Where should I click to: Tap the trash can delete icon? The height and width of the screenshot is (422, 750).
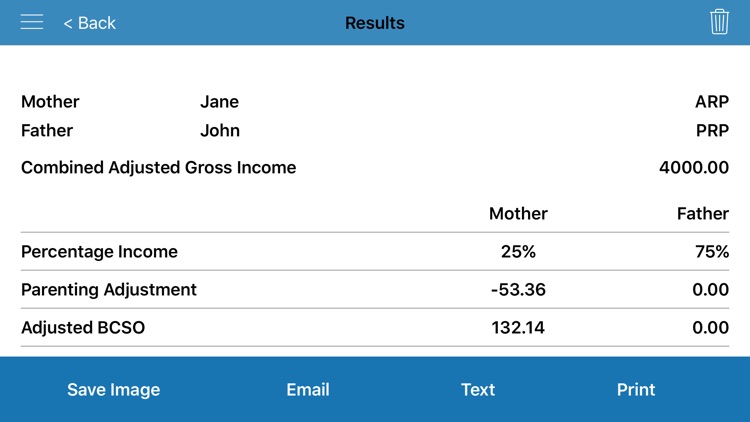tap(719, 22)
